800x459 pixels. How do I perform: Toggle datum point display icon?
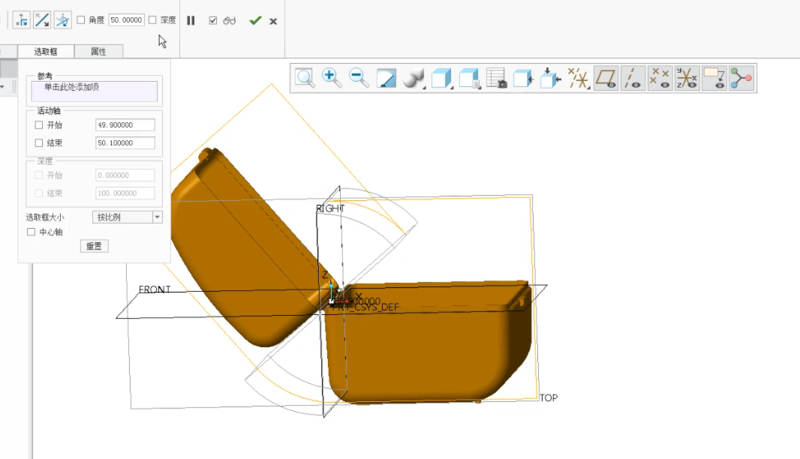(x=660, y=78)
